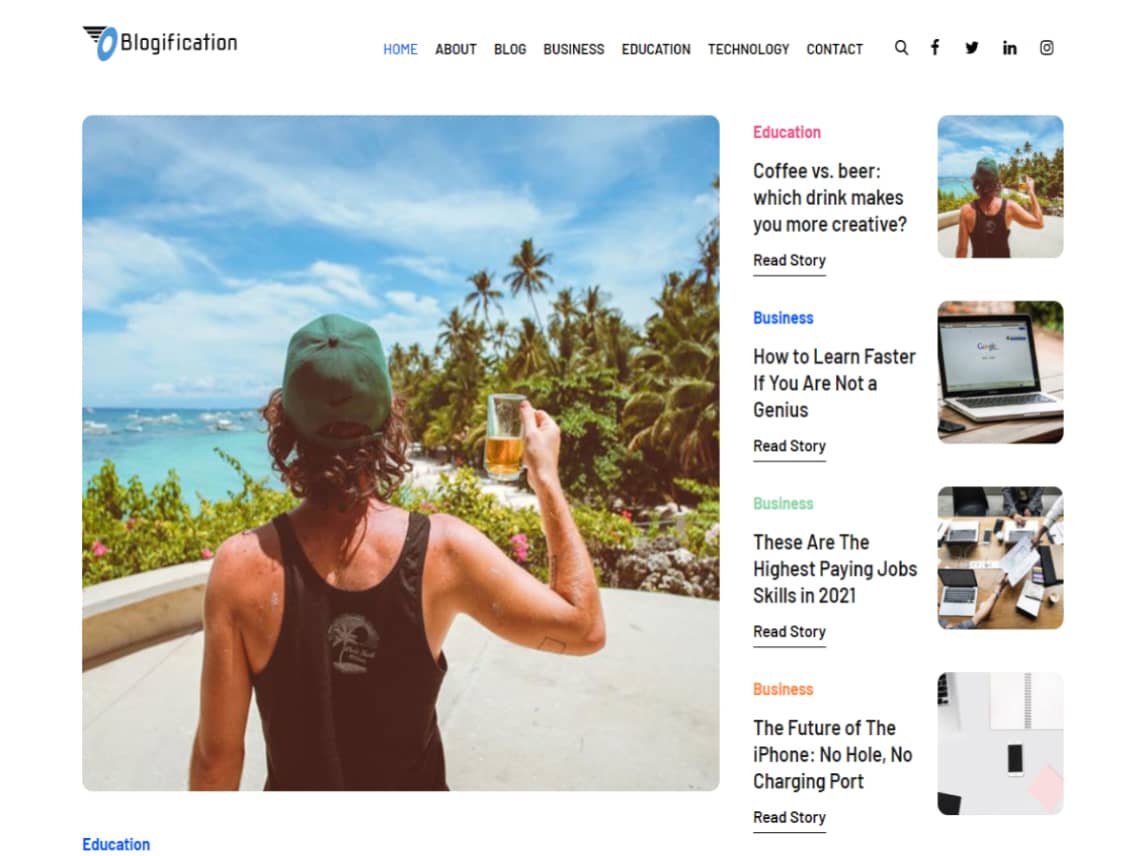The height and width of the screenshot is (856, 1142).
Task: Read Story for Highest Paying Jobs article
Action: pyautogui.click(x=789, y=632)
